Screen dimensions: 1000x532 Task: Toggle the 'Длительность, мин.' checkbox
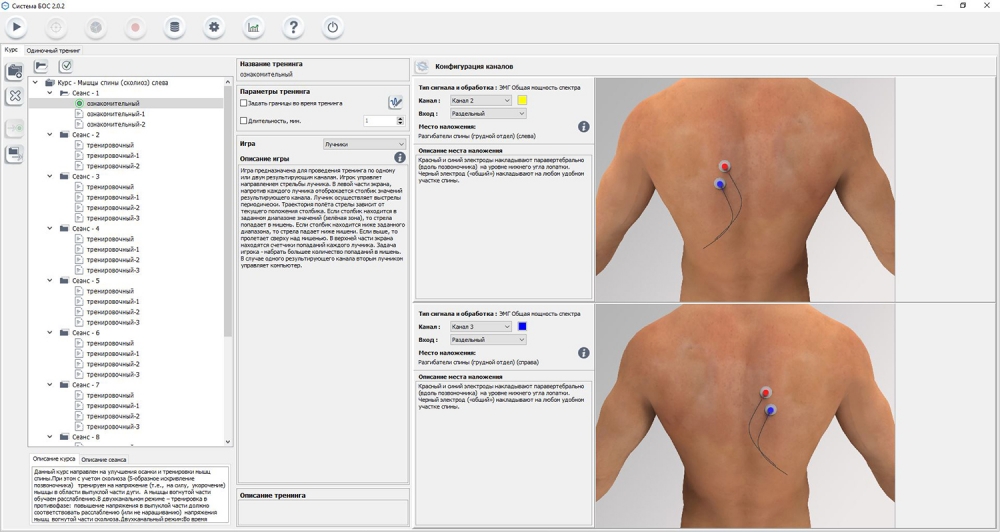[244, 121]
